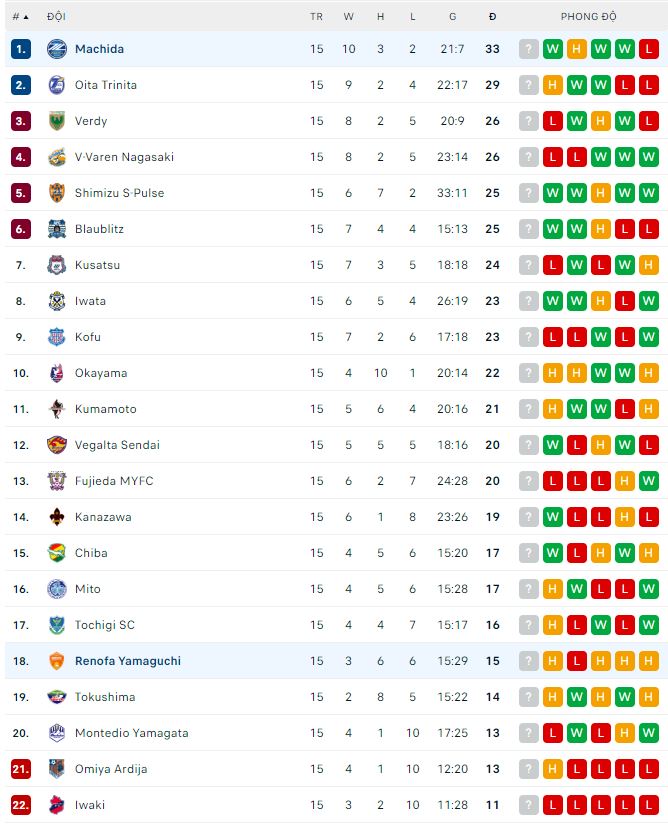The image size is (668, 827).
Task: Sort the table by rank number header
Action: click(20, 17)
